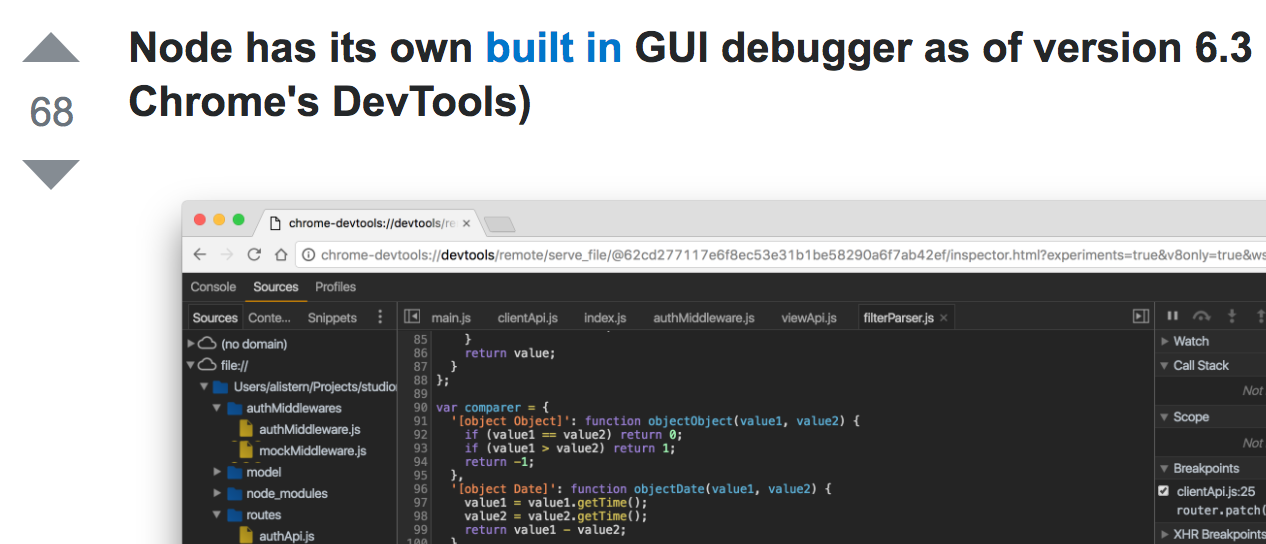The height and width of the screenshot is (544, 1266).
Task: Click line number 96 in the gutter
Action: pos(419,489)
